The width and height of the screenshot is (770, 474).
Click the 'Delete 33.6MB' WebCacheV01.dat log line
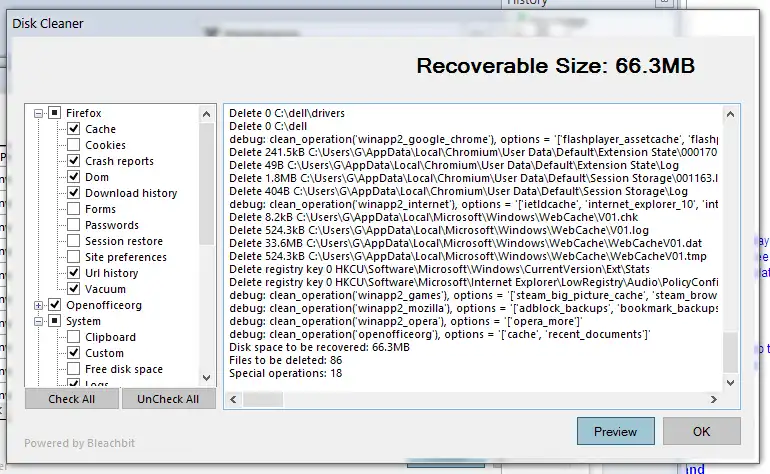(466, 243)
